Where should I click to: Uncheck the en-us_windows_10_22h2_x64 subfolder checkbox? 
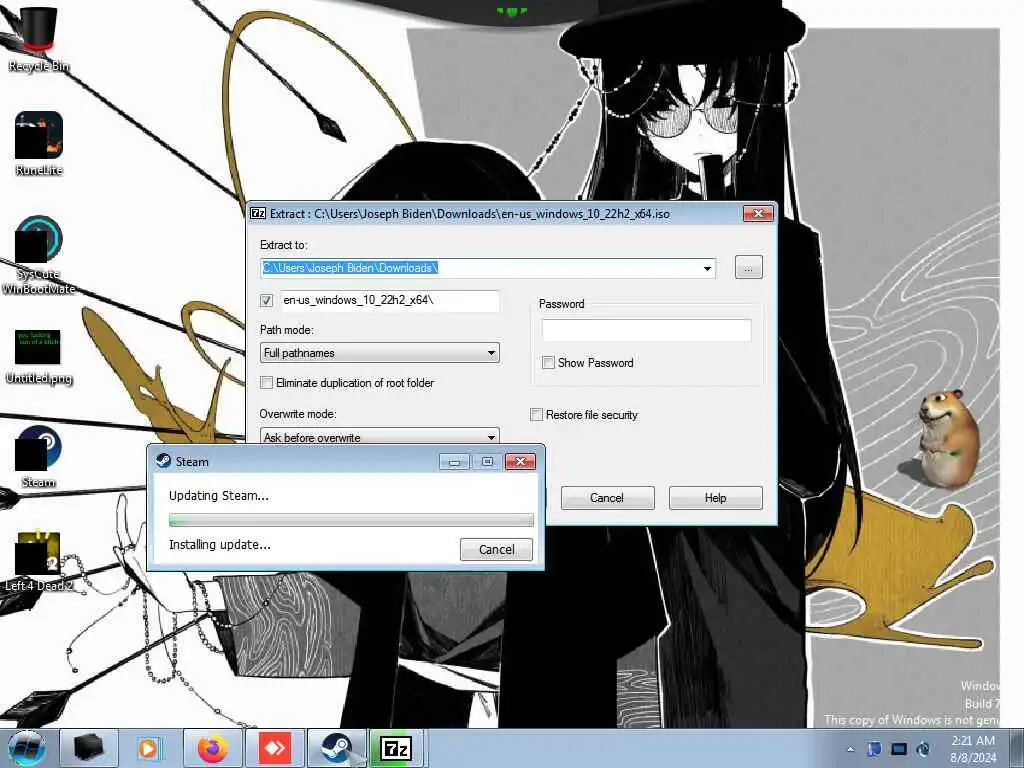266,300
